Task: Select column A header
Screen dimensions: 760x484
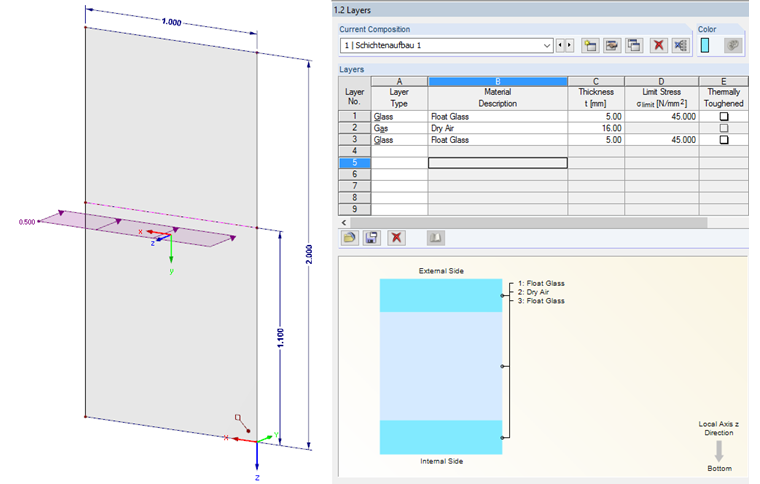Action: (399, 81)
